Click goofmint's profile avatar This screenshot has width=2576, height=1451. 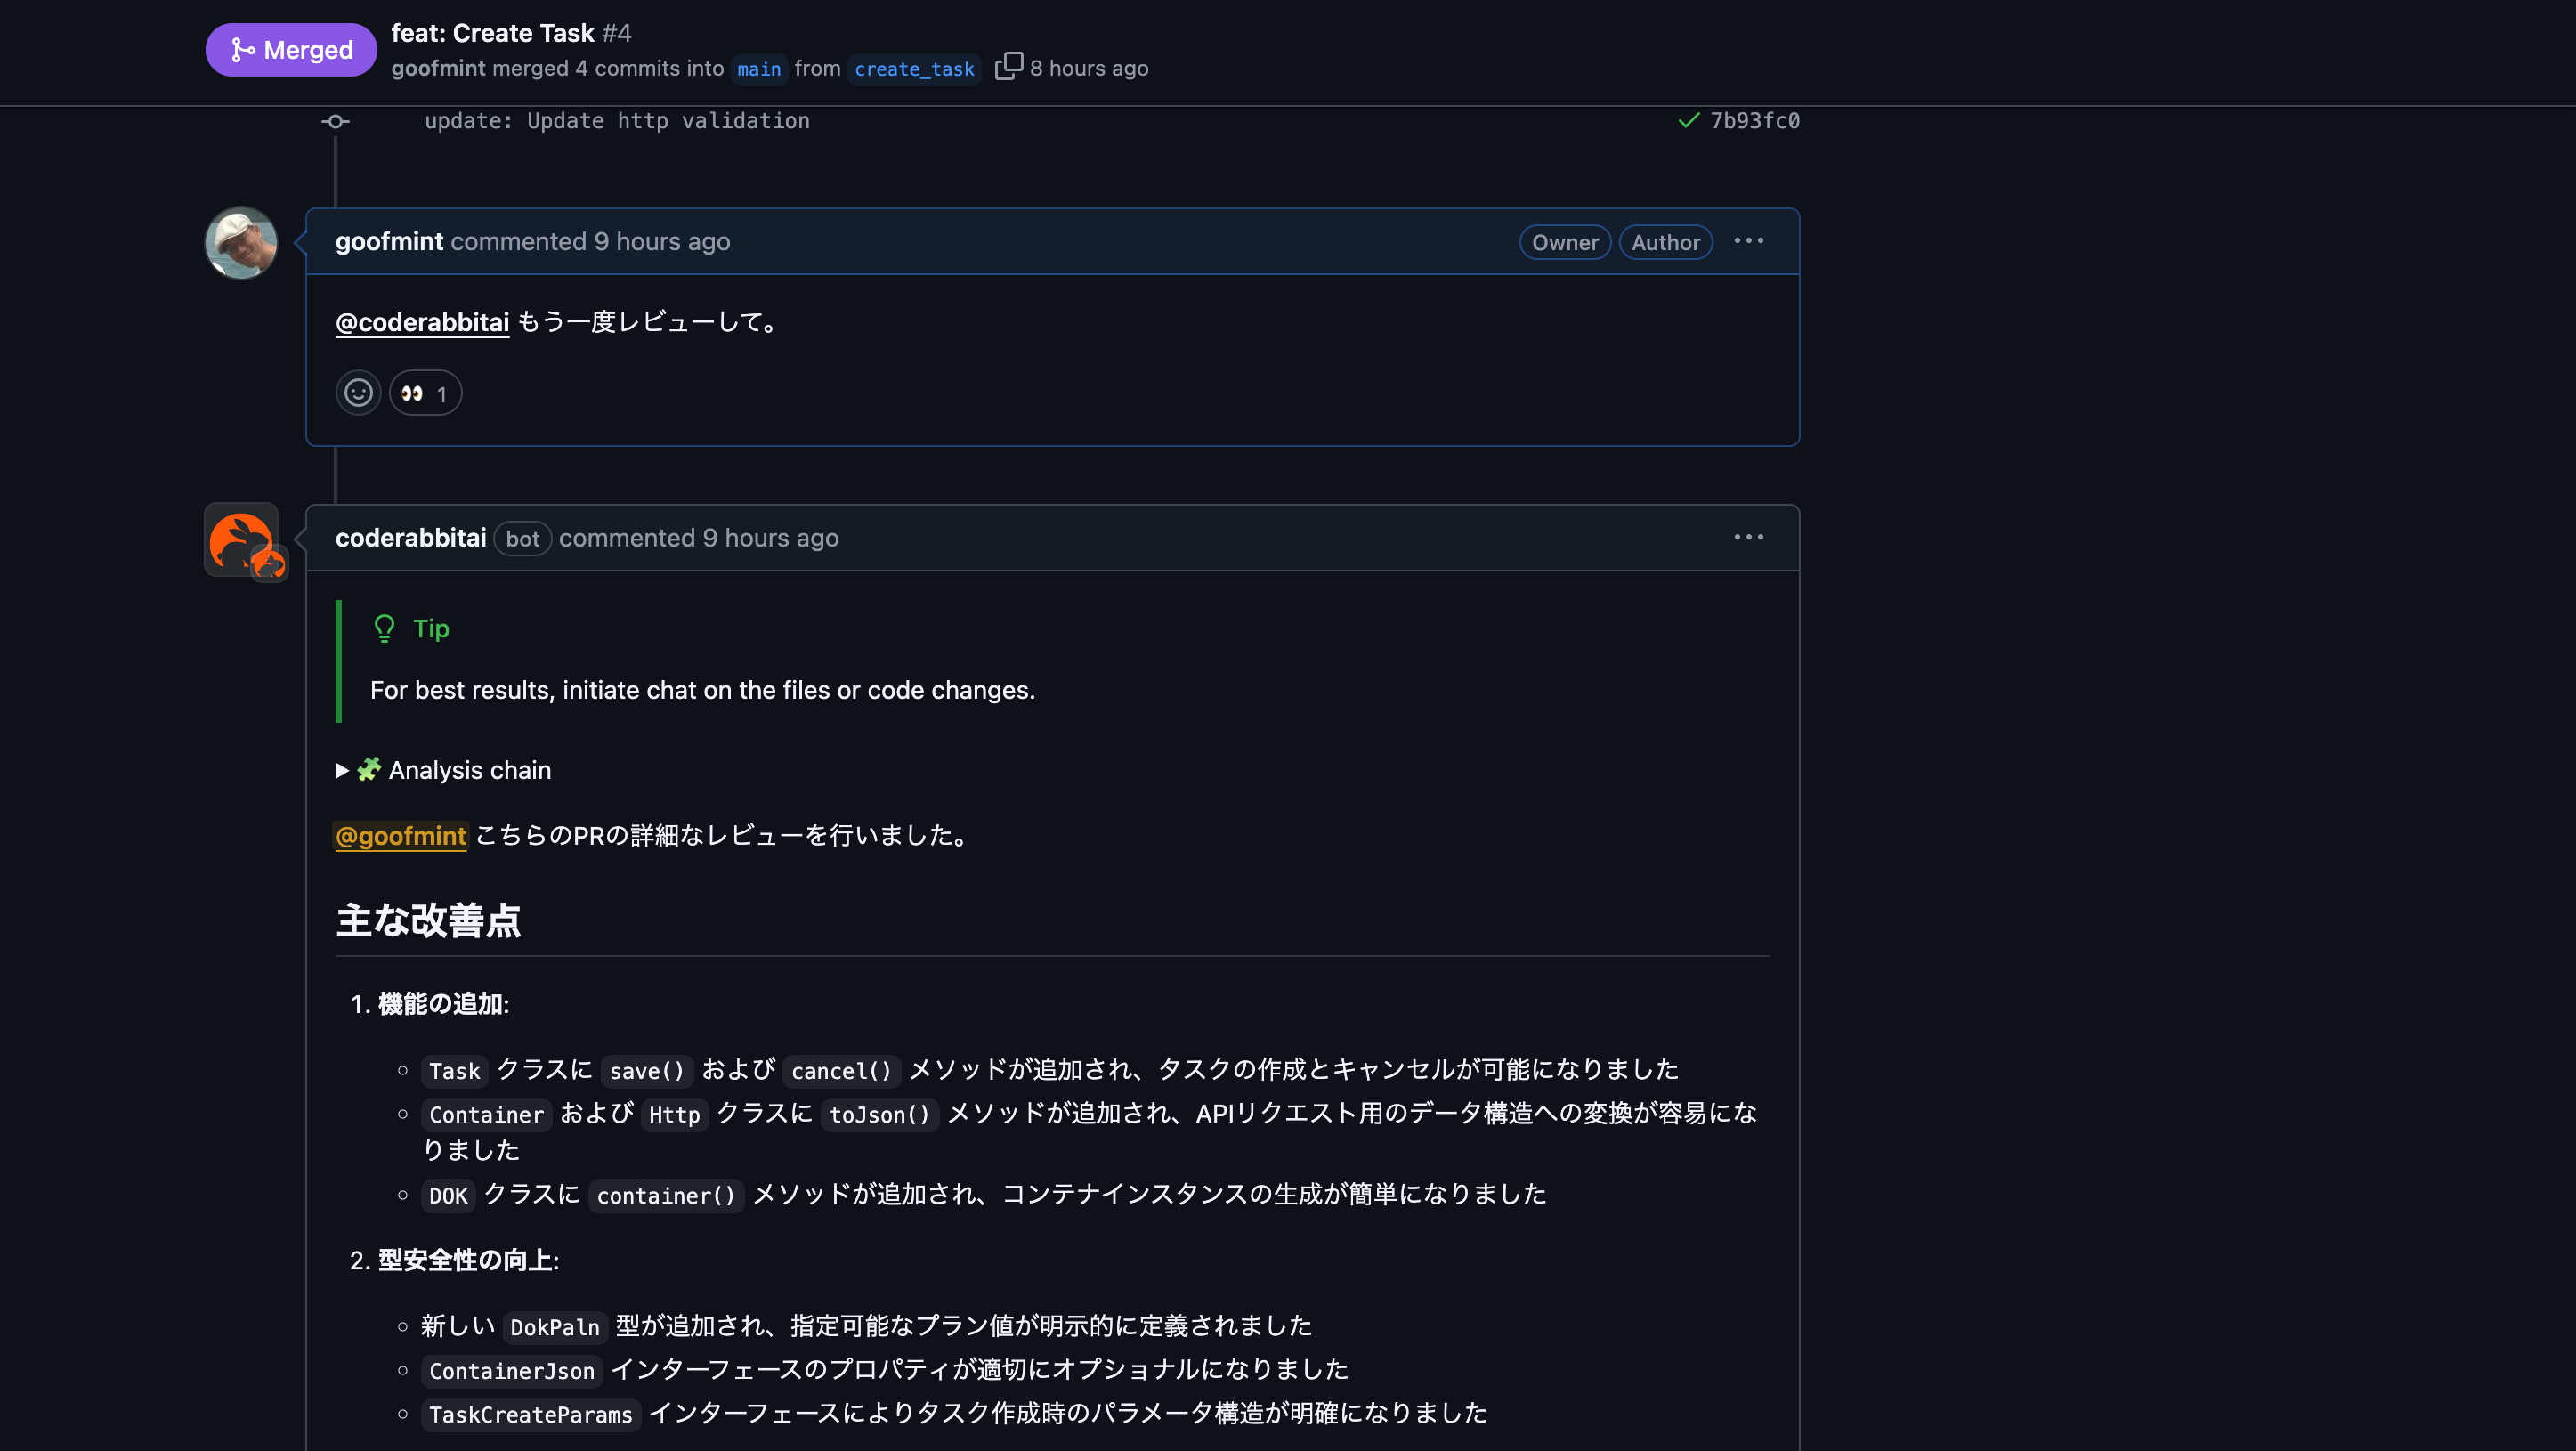pyautogui.click(x=241, y=242)
